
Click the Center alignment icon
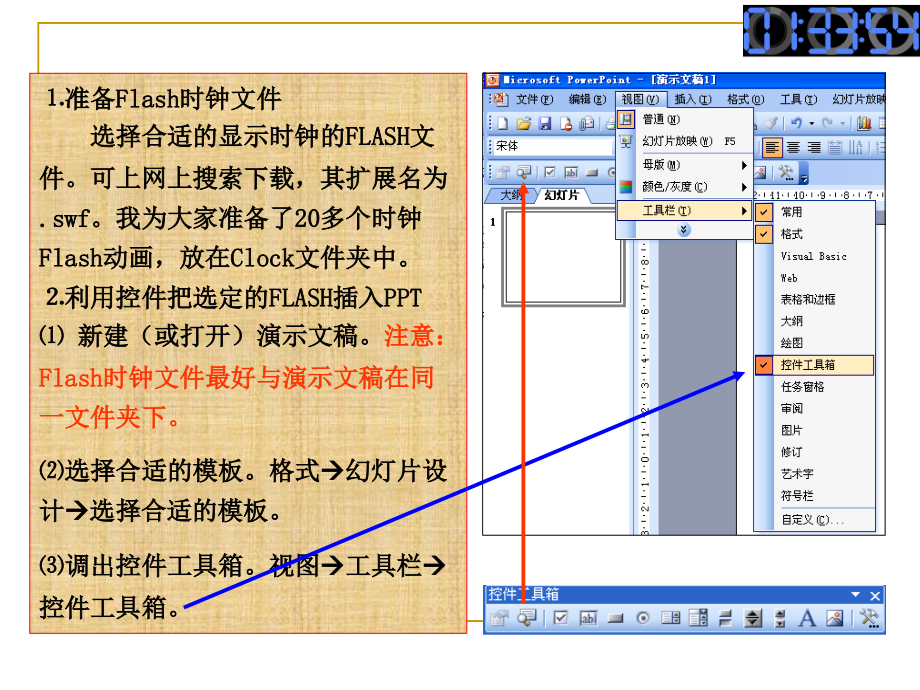793,147
